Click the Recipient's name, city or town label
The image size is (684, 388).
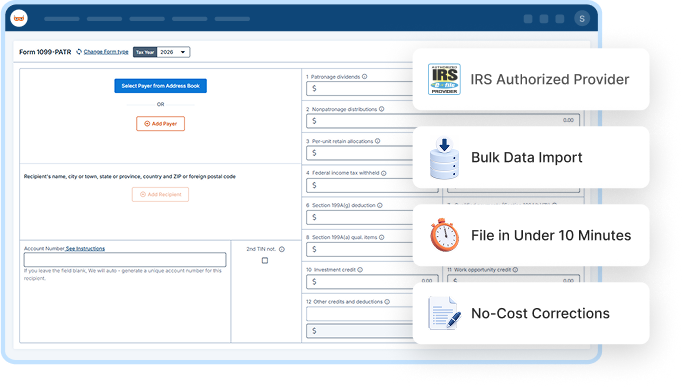pyautogui.click(x=130, y=177)
